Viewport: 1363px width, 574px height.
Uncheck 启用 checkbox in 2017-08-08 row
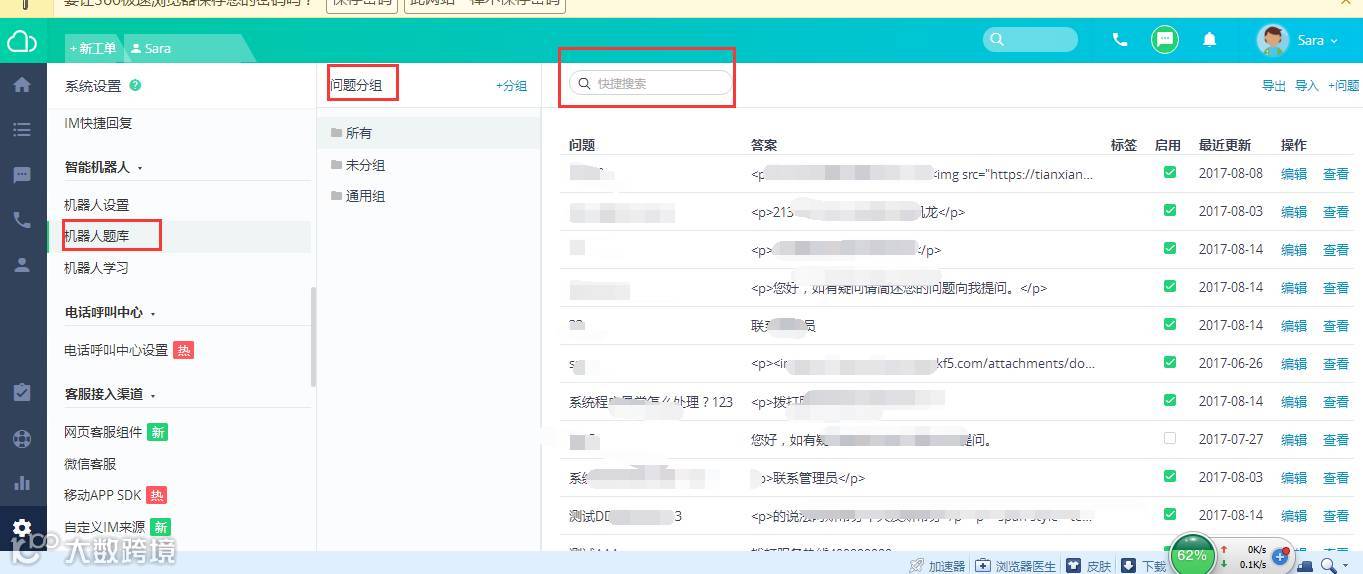(1169, 173)
